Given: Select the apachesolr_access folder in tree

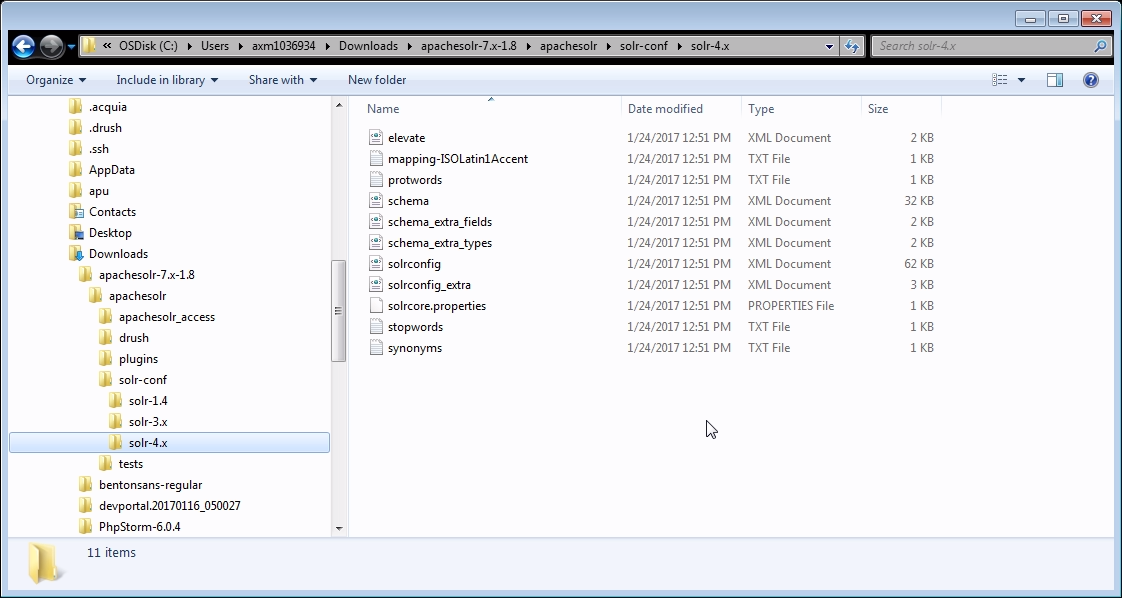Looking at the screenshot, I should pyautogui.click(x=167, y=317).
